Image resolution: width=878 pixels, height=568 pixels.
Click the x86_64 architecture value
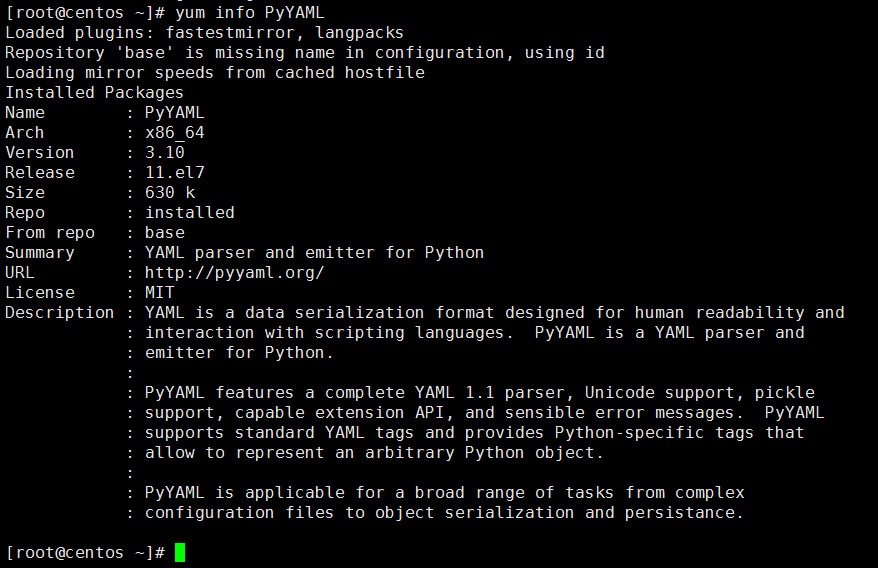coord(174,133)
